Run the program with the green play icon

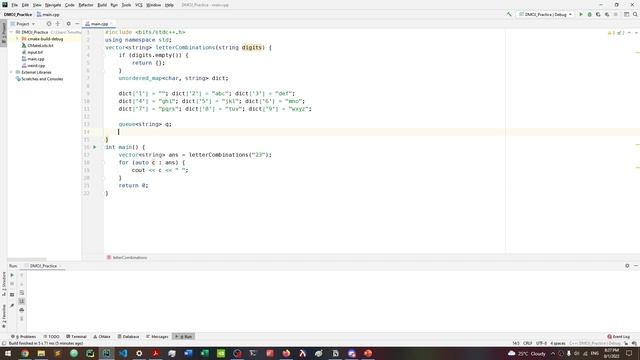pos(581,14)
